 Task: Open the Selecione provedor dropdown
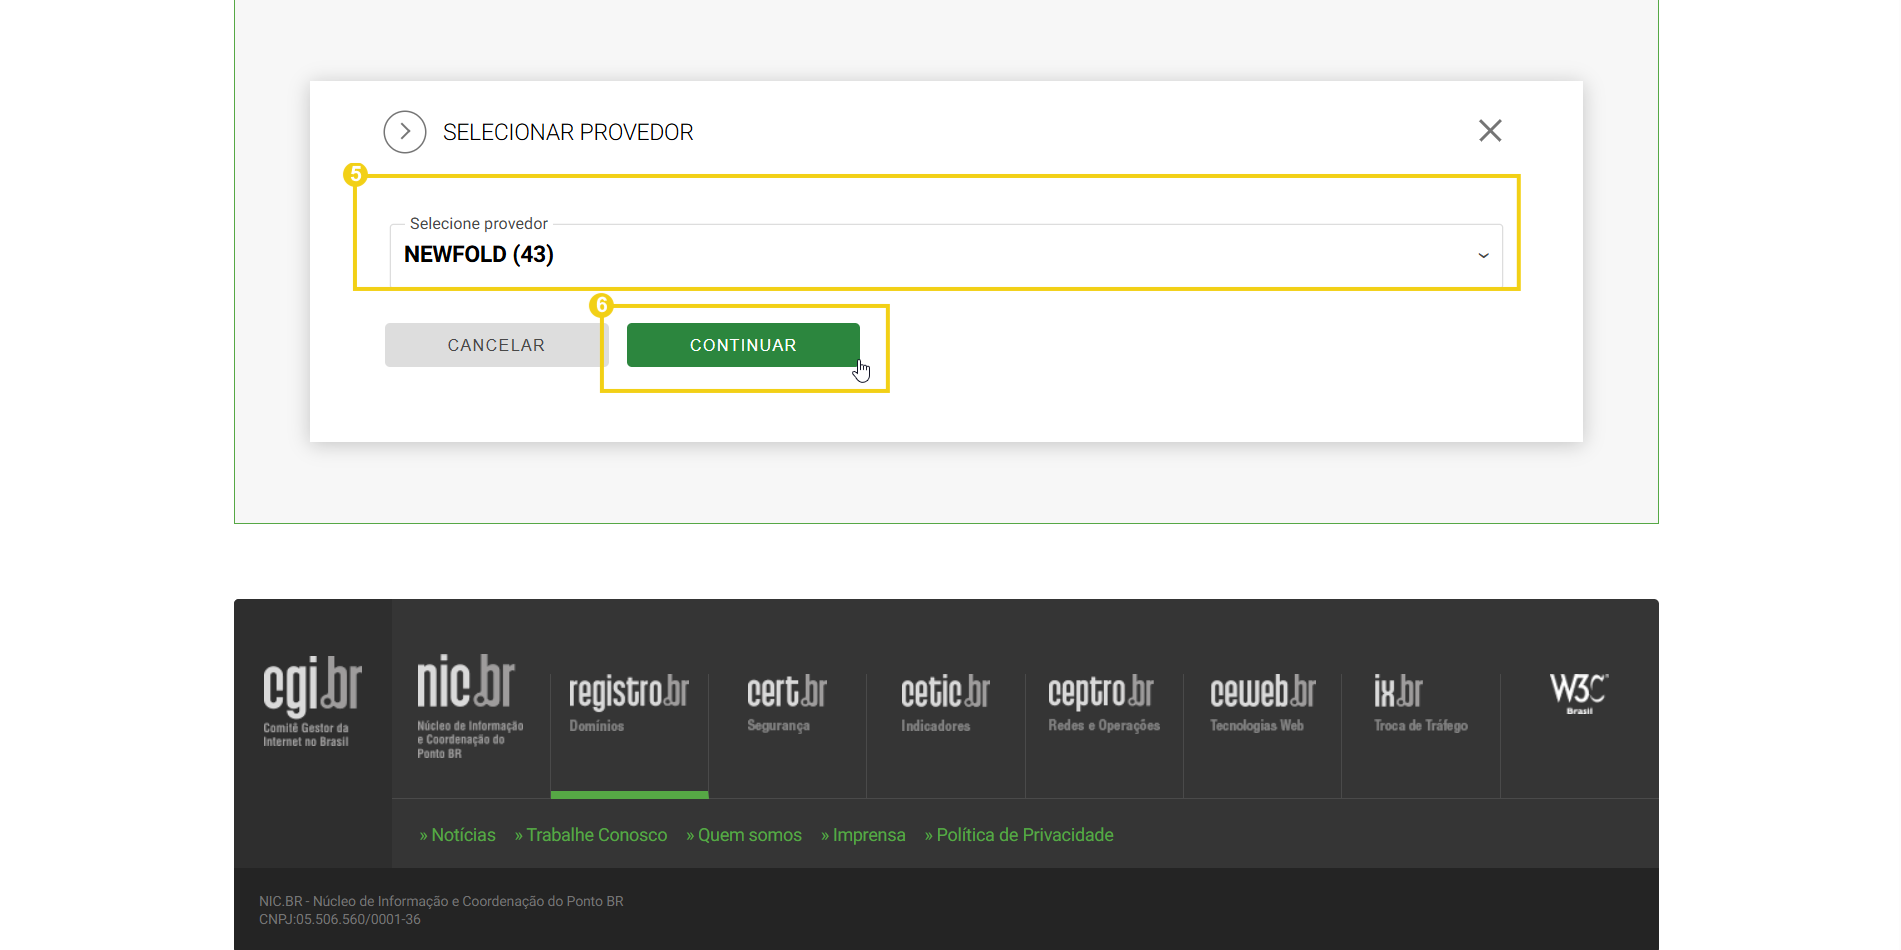(945, 255)
